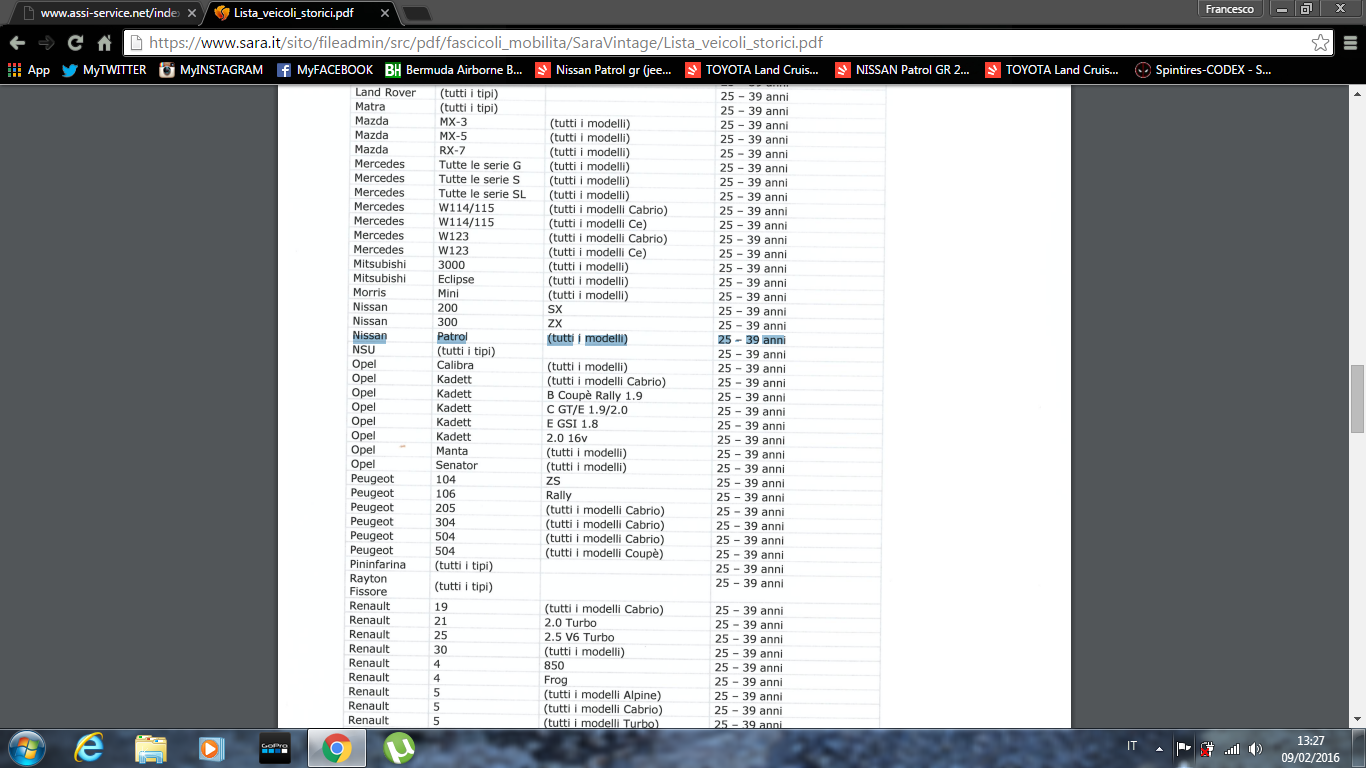
Task: Open a new tab button
Action: tap(416, 13)
